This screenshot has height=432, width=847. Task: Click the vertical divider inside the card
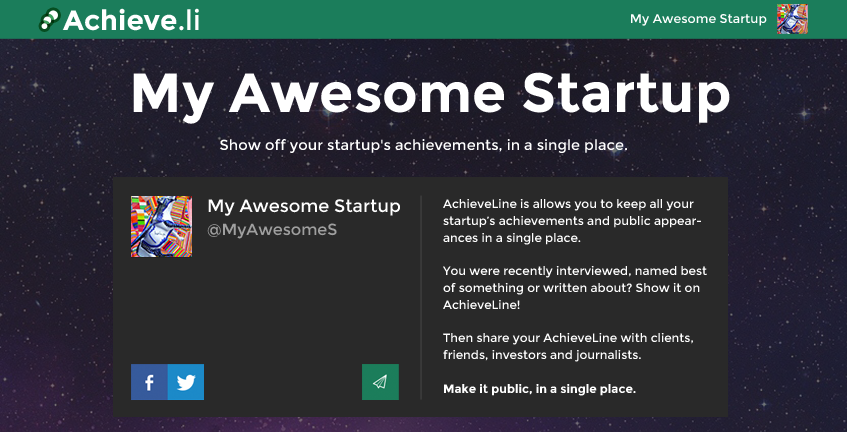click(x=421, y=300)
